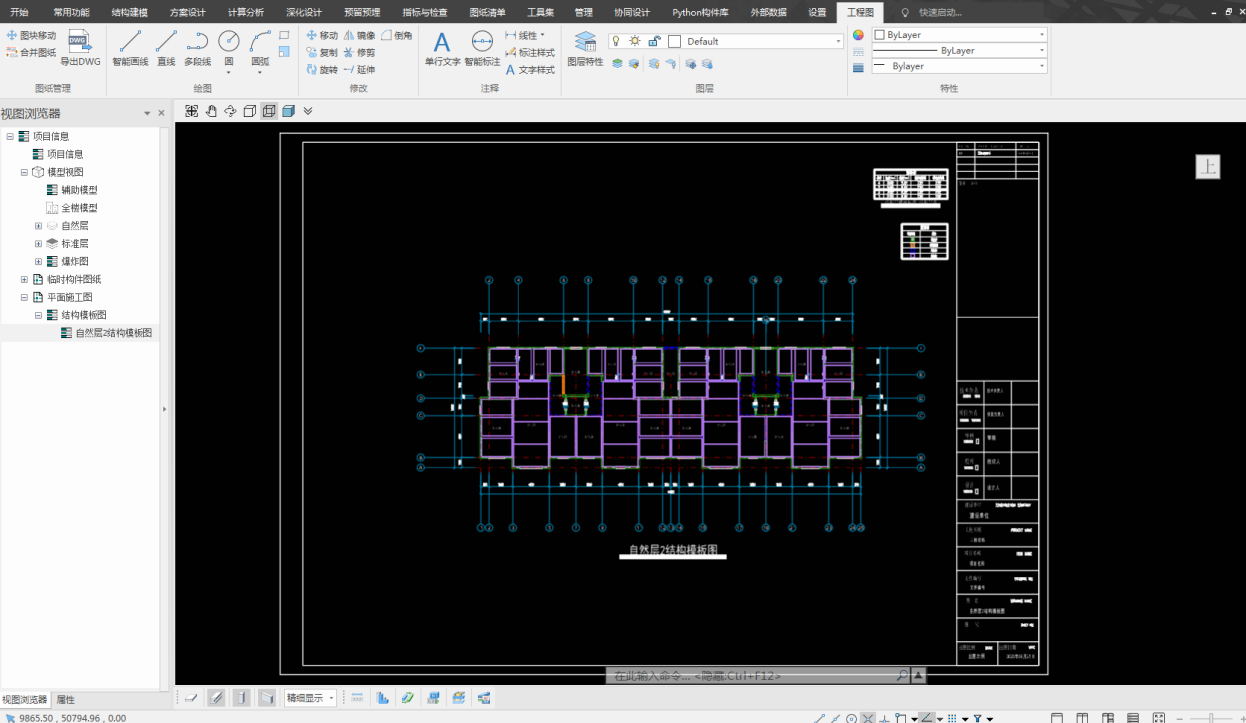1246x723 pixels.
Task: Click the 镜像 mirror tool
Action: click(360, 35)
